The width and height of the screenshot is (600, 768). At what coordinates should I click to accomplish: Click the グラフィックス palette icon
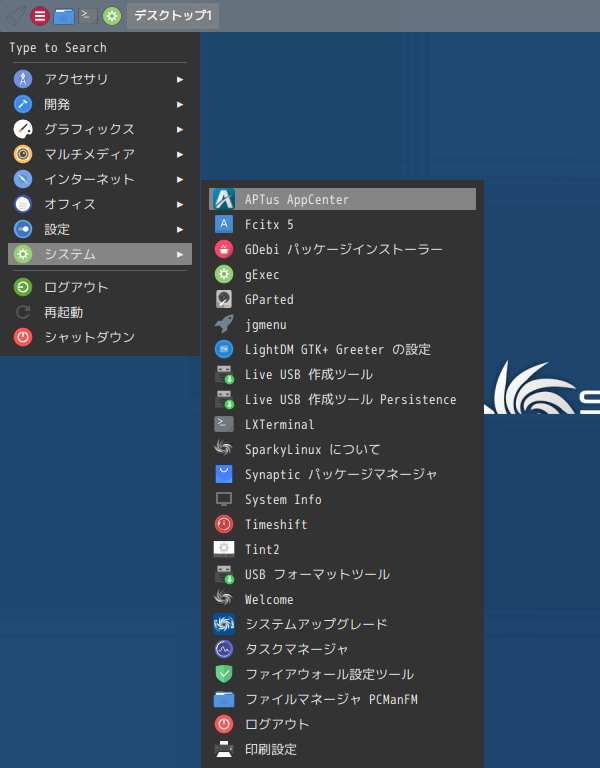point(23,129)
